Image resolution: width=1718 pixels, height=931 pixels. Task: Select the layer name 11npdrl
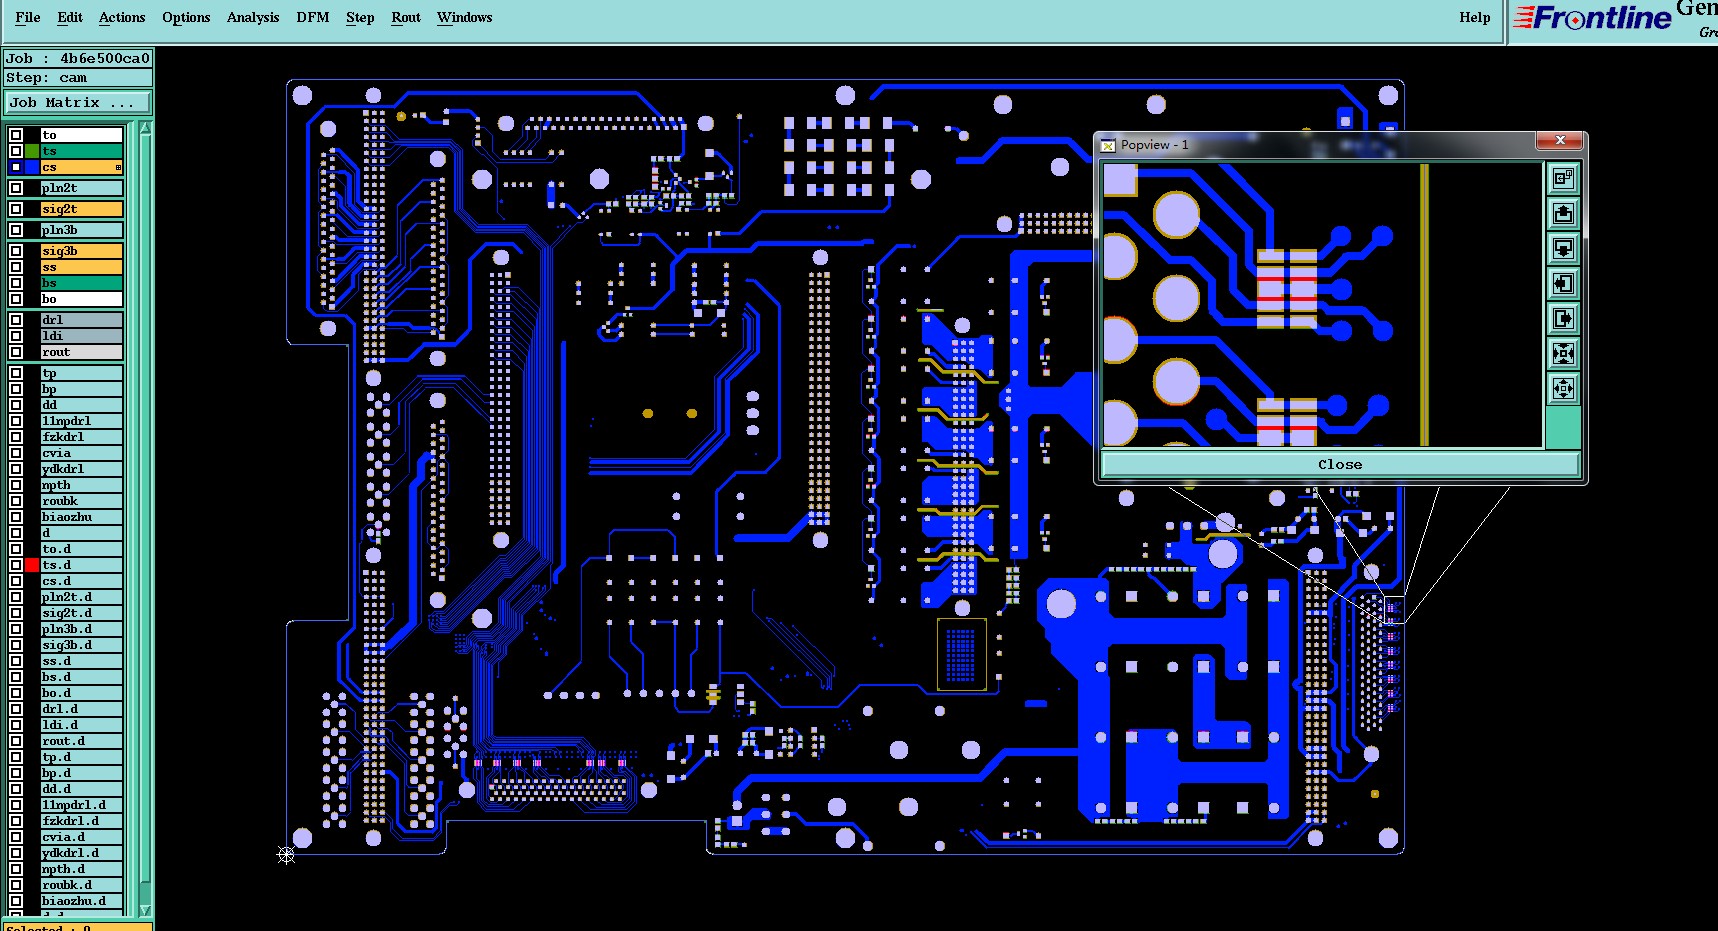pos(82,421)
